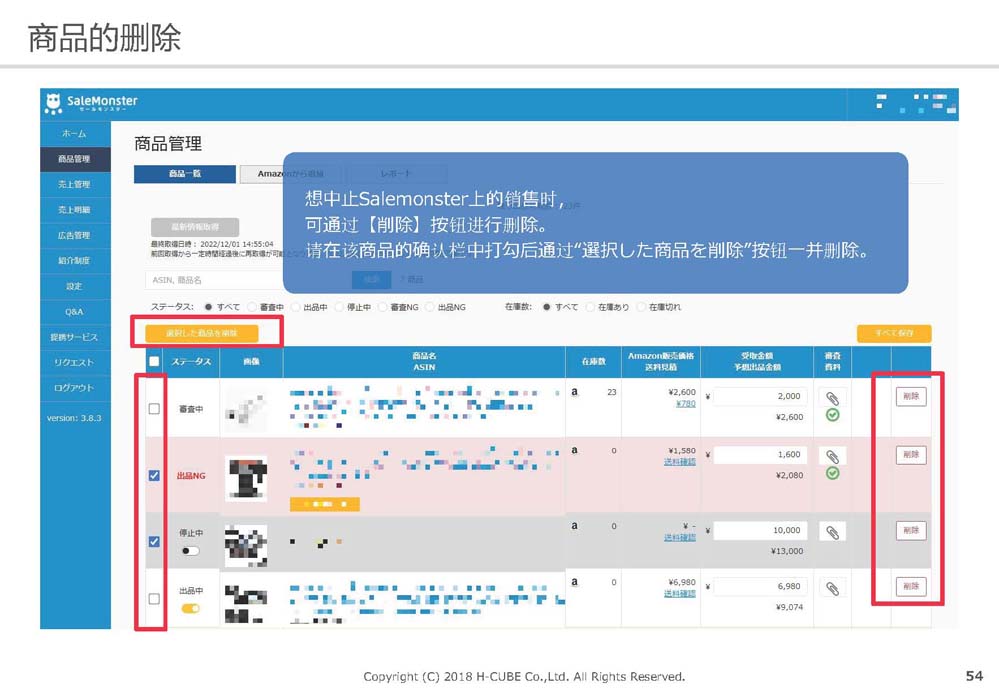Open 売上管理 in the sidebar

point(75,185)
